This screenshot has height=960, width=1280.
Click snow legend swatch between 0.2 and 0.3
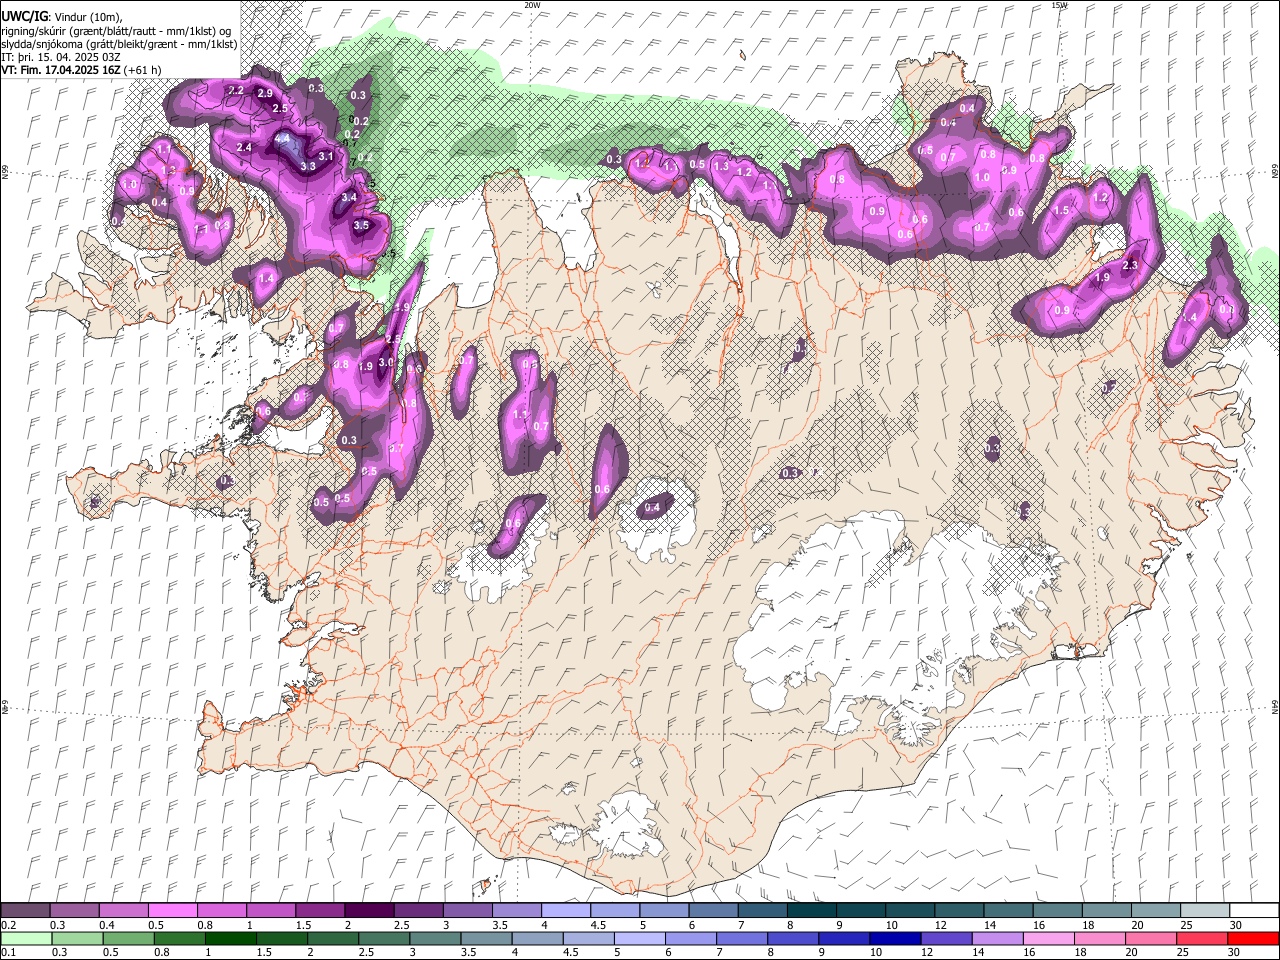pos(25,910)
